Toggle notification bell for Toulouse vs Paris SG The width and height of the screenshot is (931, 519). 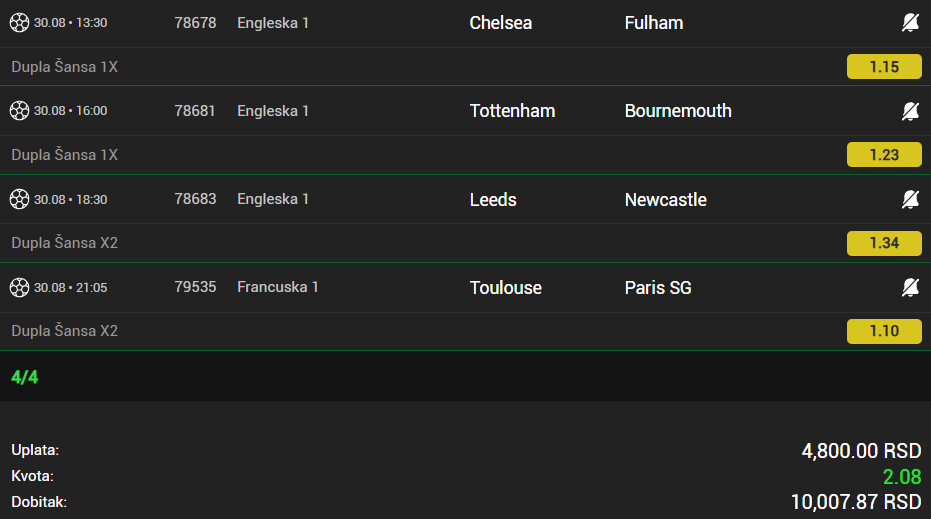pos(910,287)
